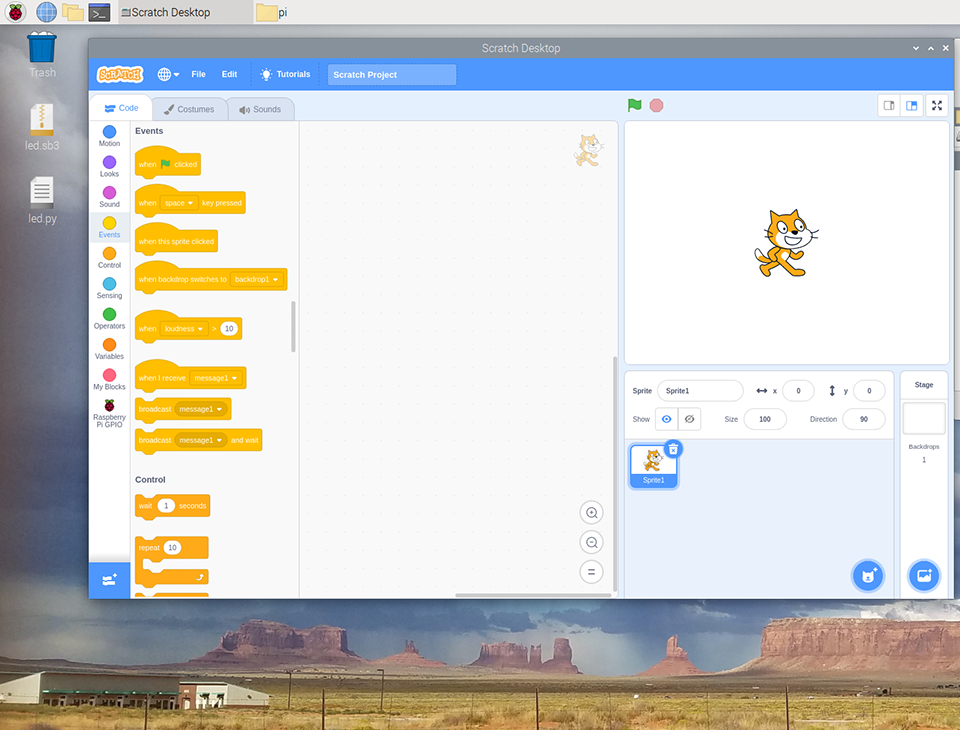Viewport: 960px width, 730px height.
Task: Open message1 dropdown in plain broadcast block
Action: click(x=201, y=409)
